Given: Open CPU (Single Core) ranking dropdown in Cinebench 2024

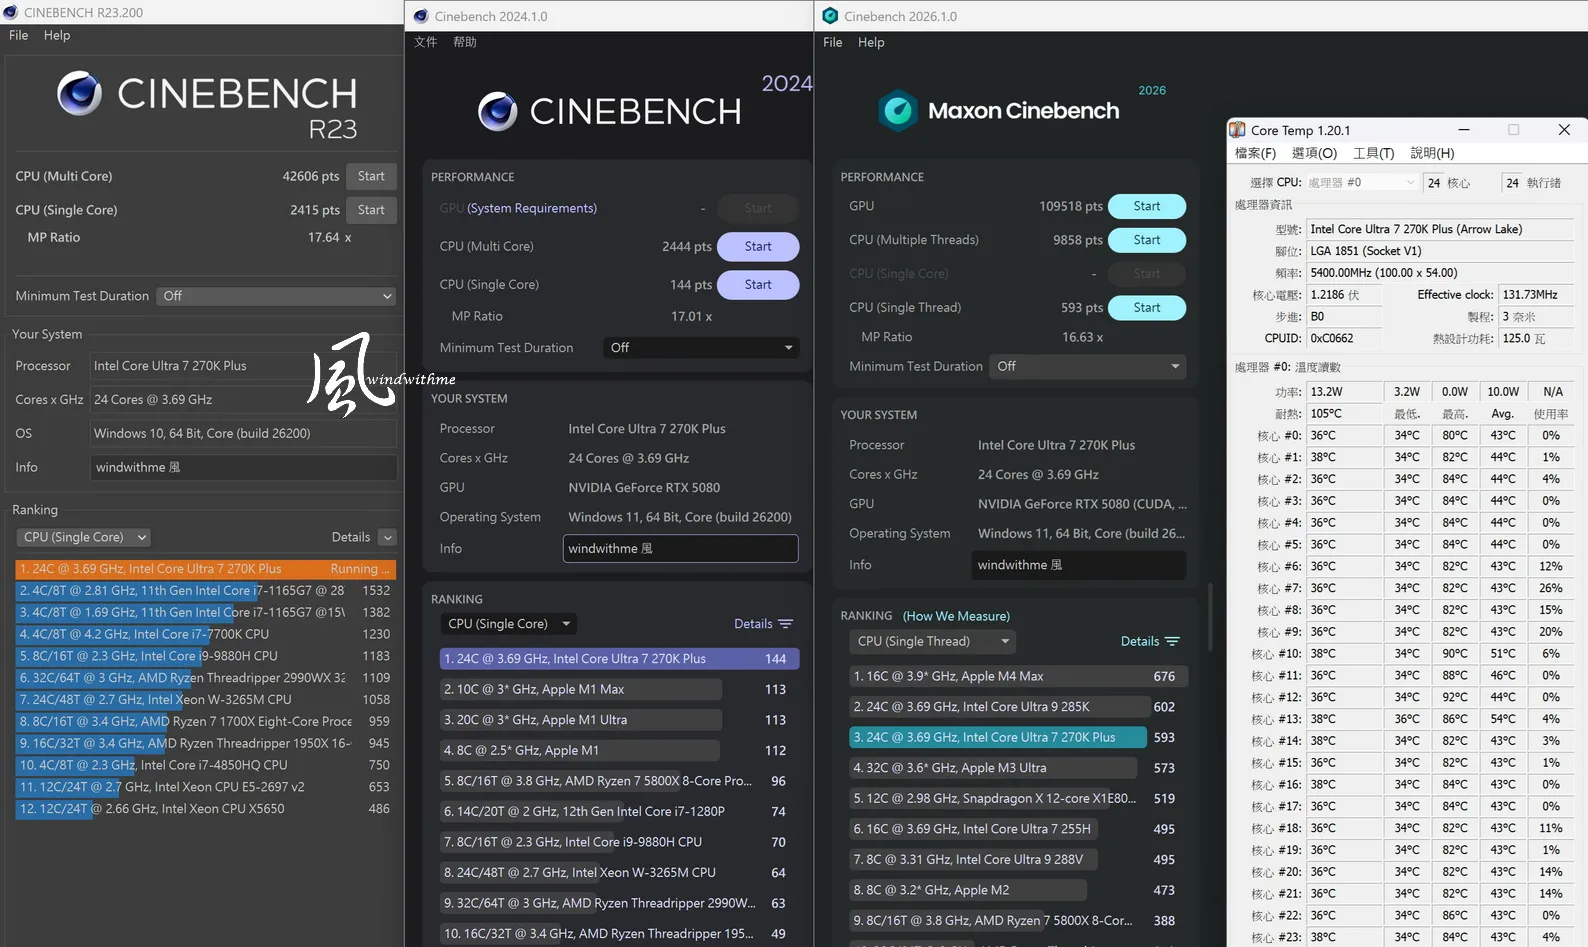Looking at the screenshot, I should (x=509, y=624).
